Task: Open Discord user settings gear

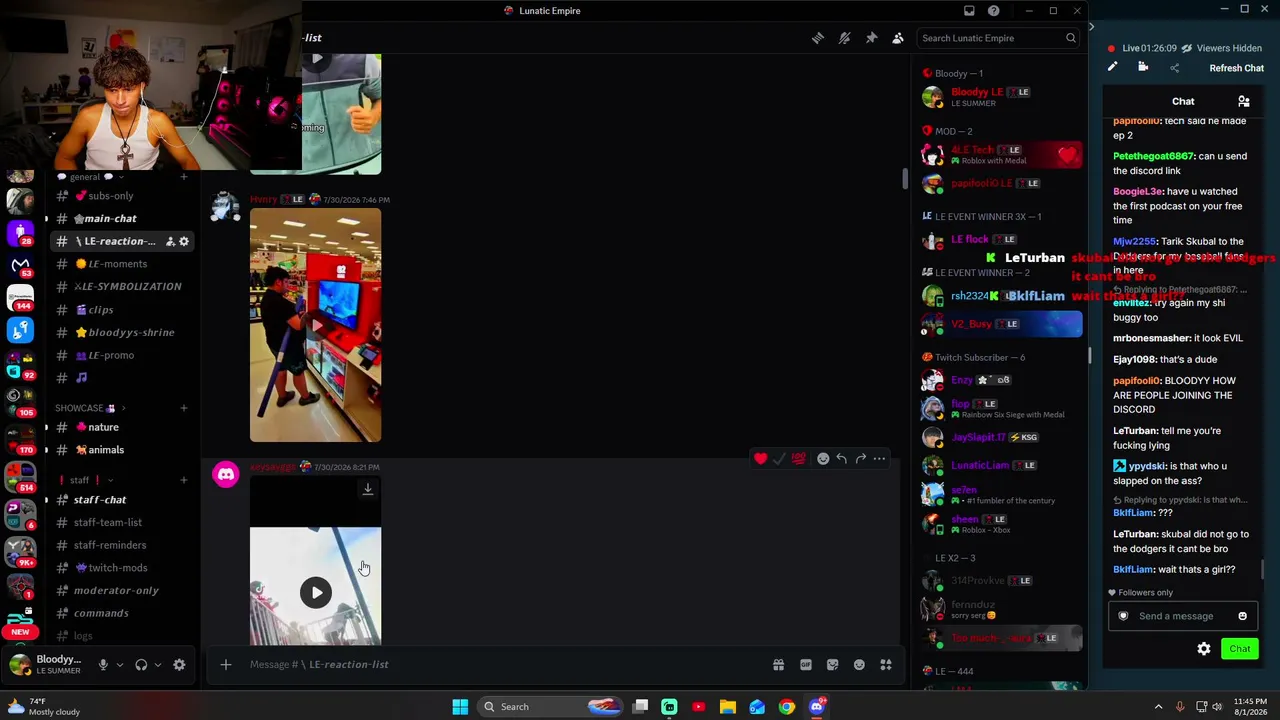Action: [179, 665]
